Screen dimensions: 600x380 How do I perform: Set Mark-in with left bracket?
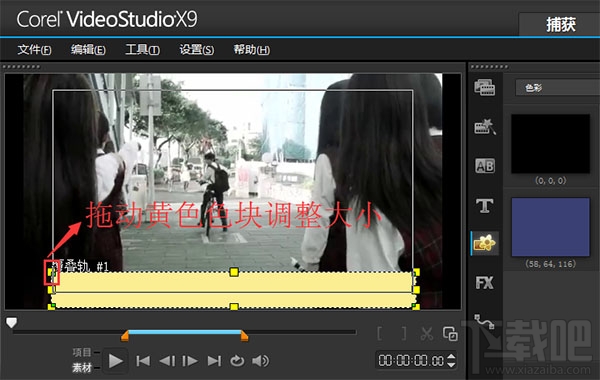380,334
